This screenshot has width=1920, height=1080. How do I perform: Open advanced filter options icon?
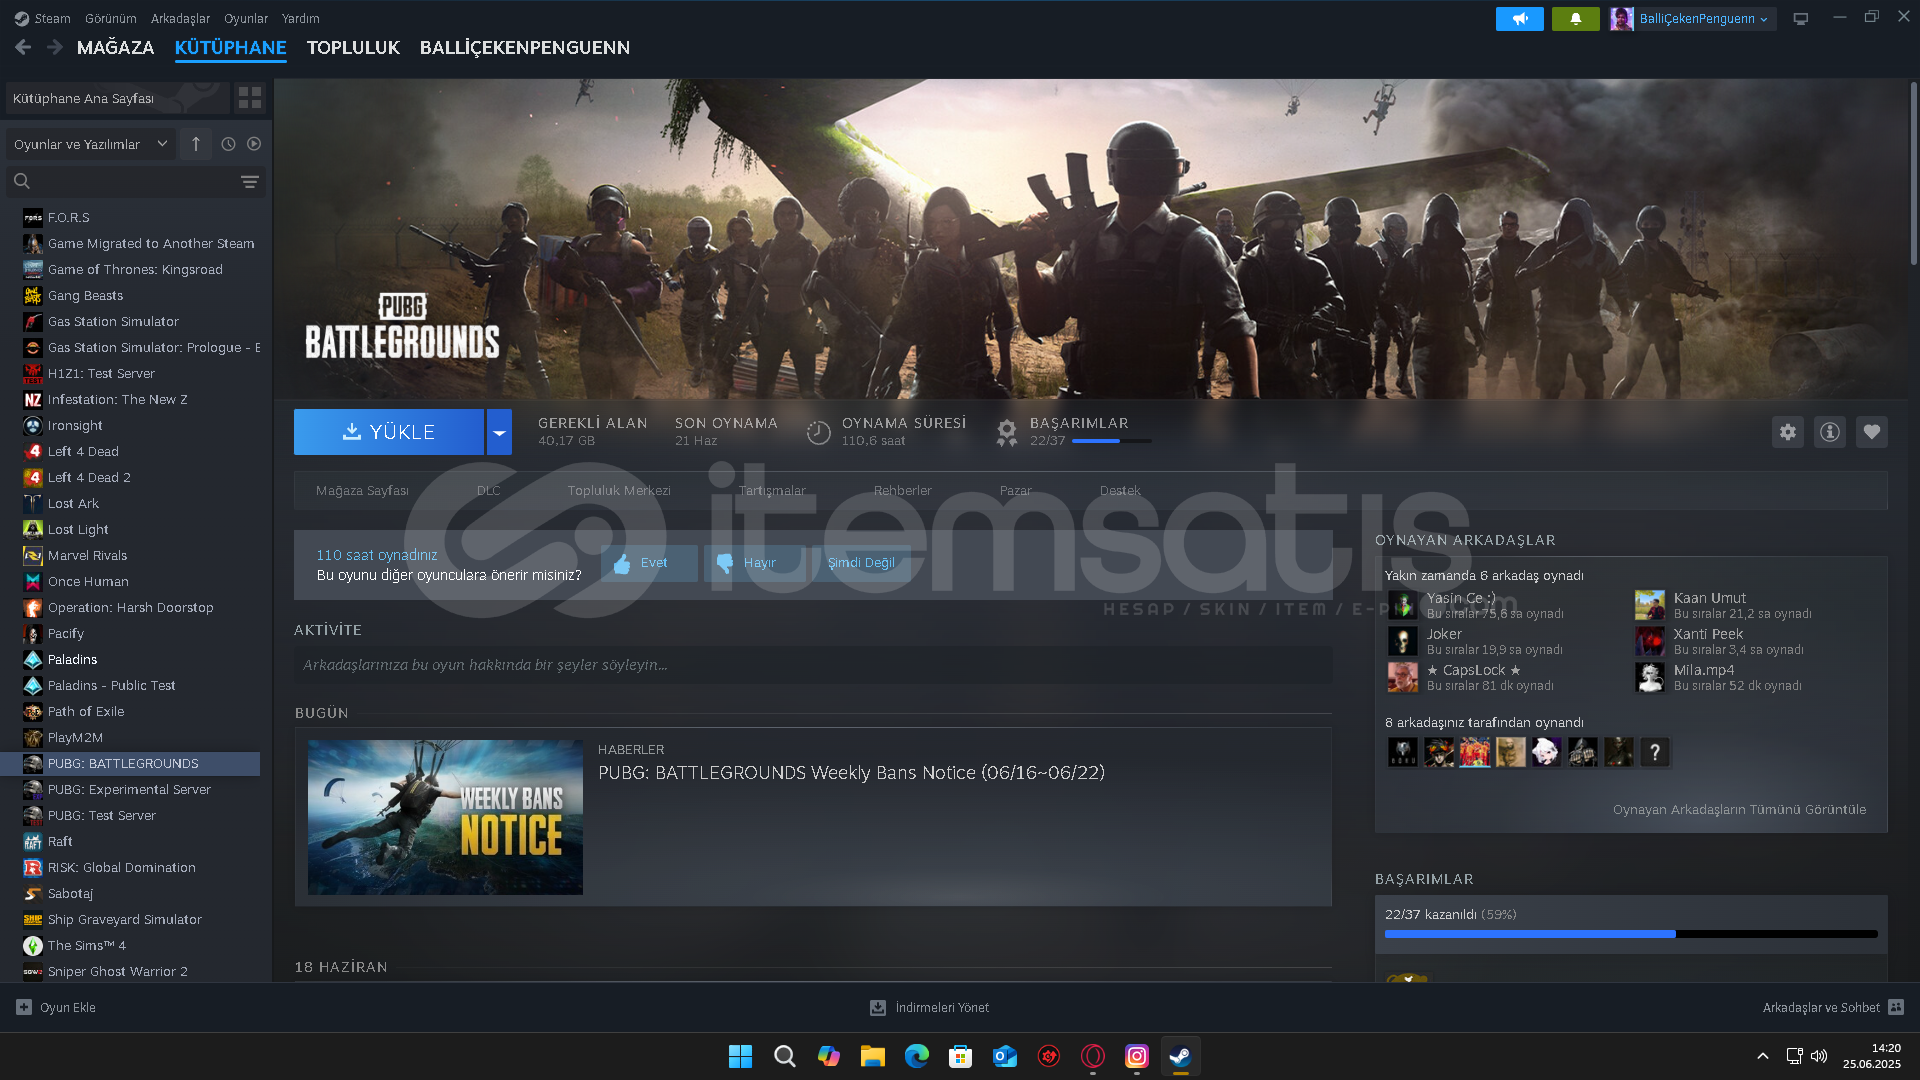coord(250,182)
